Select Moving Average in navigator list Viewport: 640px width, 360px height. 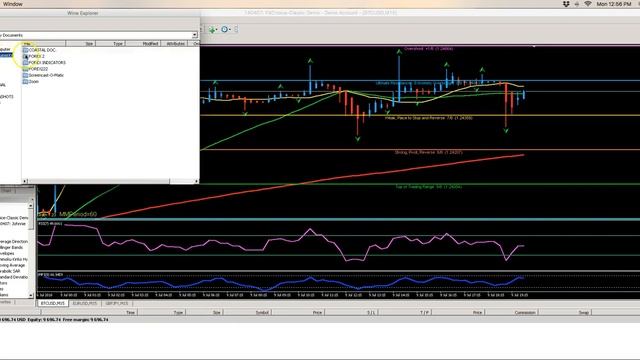(x=13, y=265)
